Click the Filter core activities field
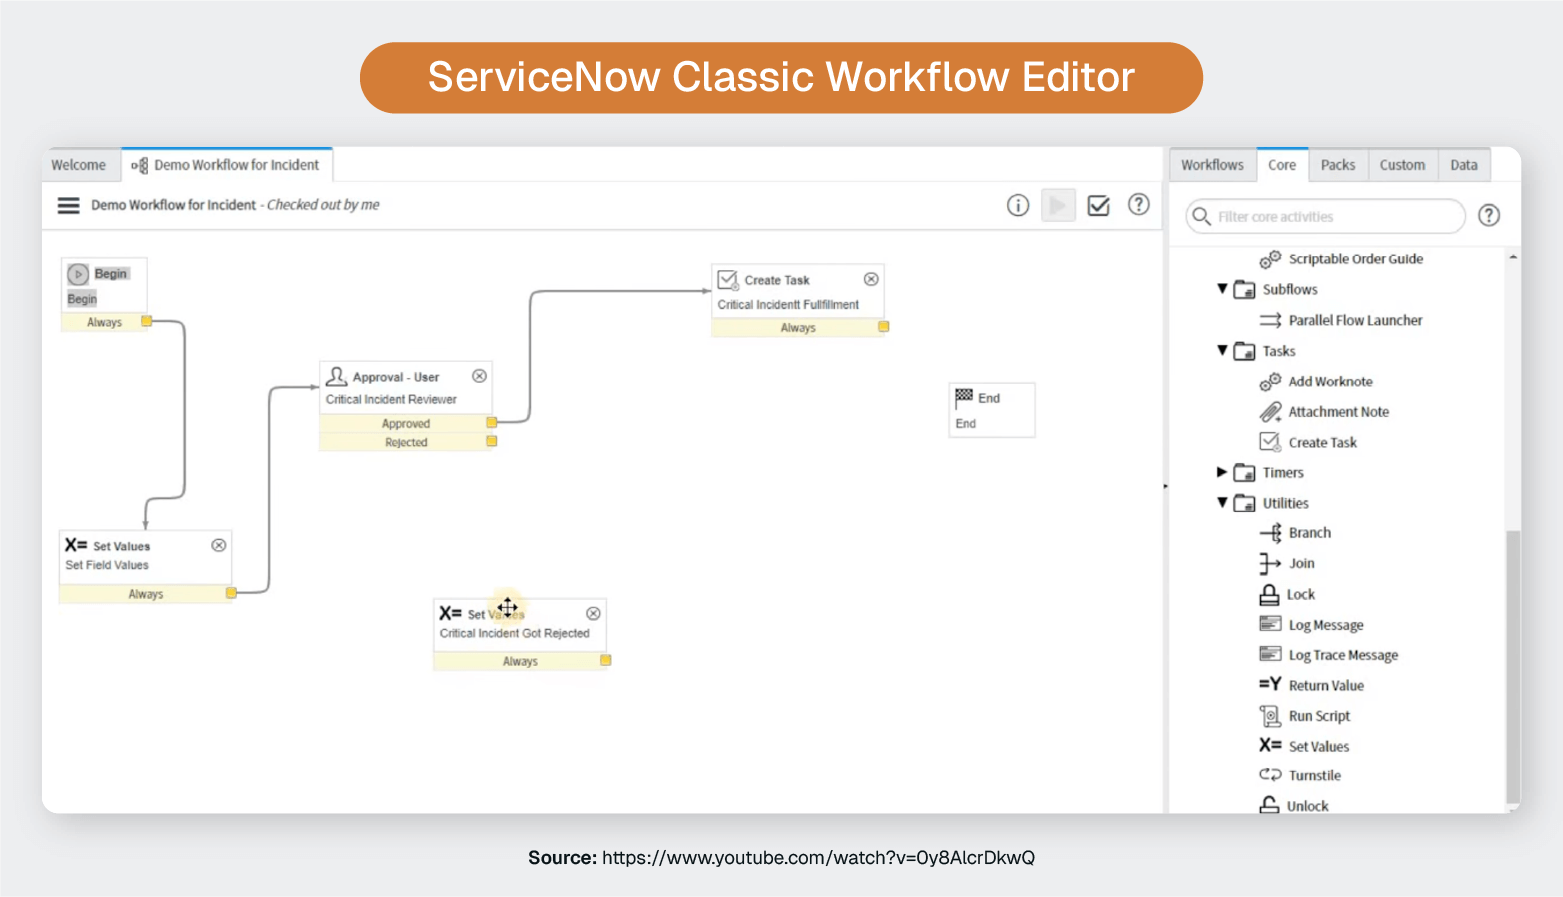Screen dimensions: 1563x897 [x=1324, y=216]
